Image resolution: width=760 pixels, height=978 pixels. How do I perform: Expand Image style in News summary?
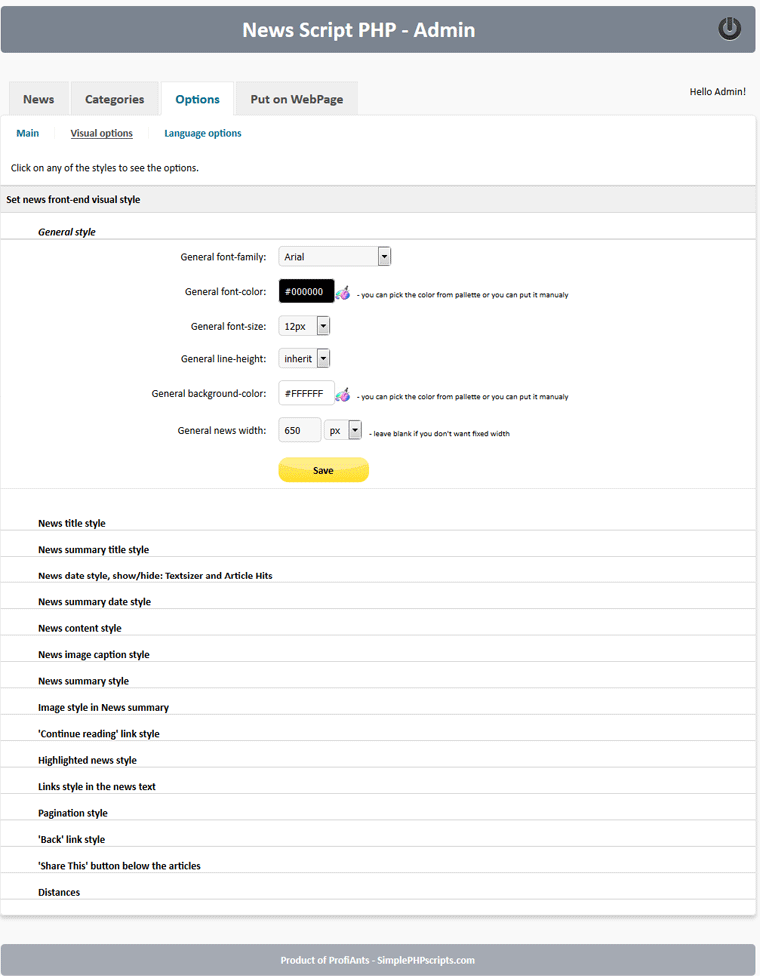pyautogui.click(x=104, y=707)
